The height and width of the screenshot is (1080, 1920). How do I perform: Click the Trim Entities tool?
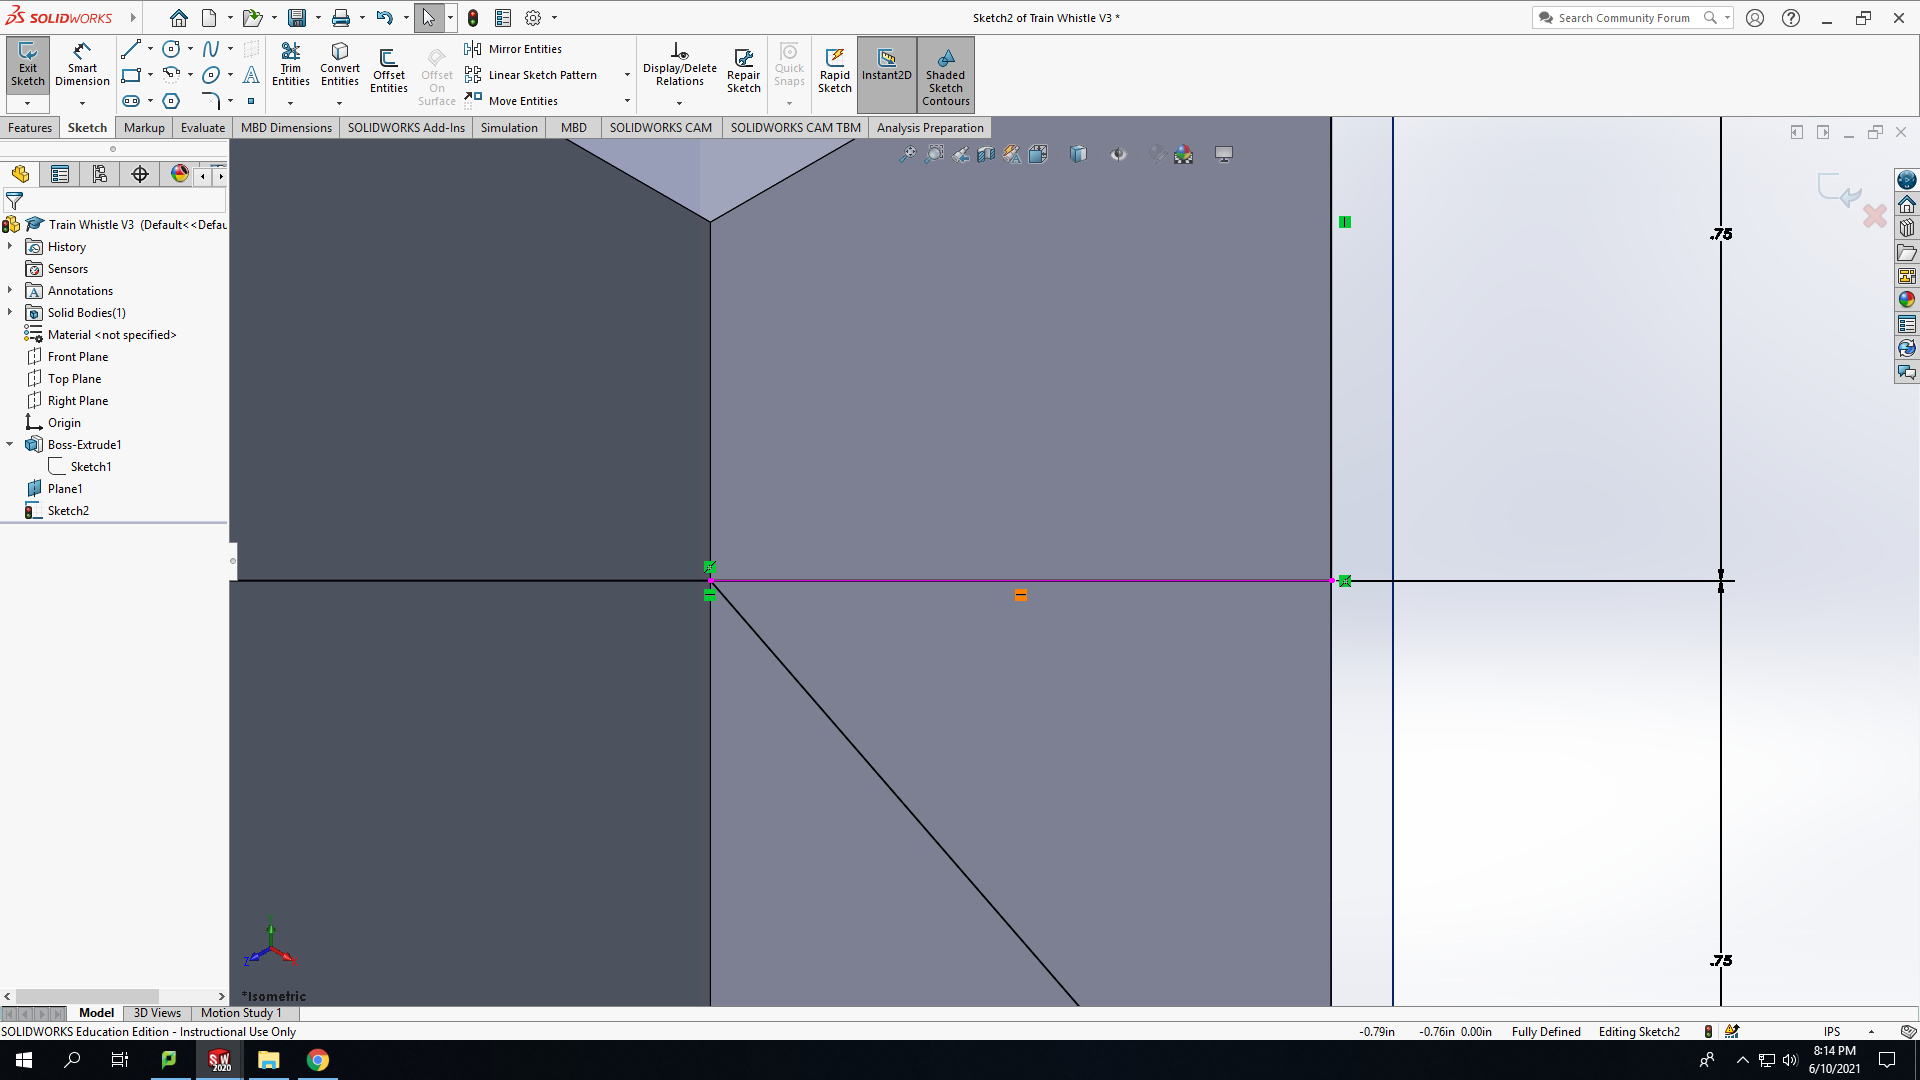click(290, 65)
